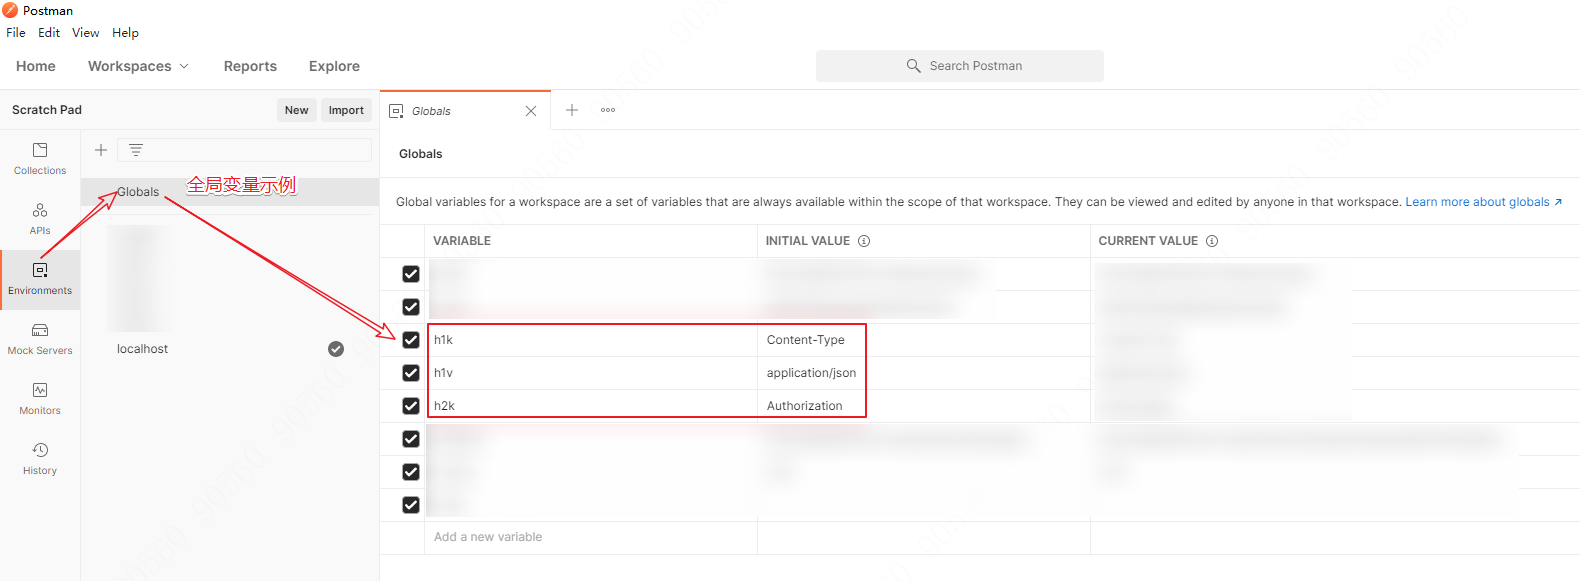
Task: Toggle the second checkbox below h2k row
Action: (411, 472)
